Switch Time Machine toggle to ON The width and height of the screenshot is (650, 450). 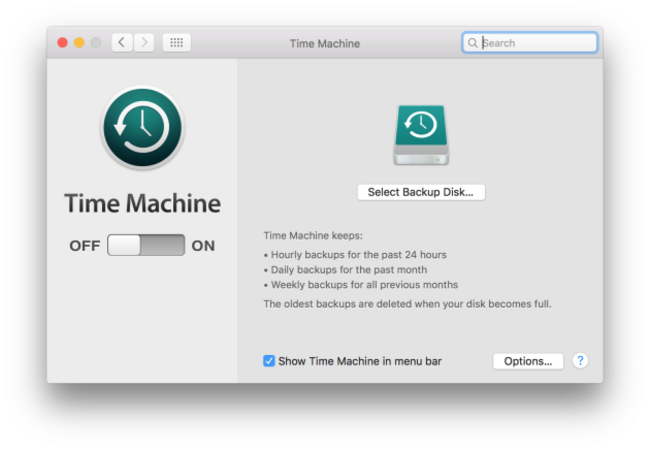click(x=146, y=245)
